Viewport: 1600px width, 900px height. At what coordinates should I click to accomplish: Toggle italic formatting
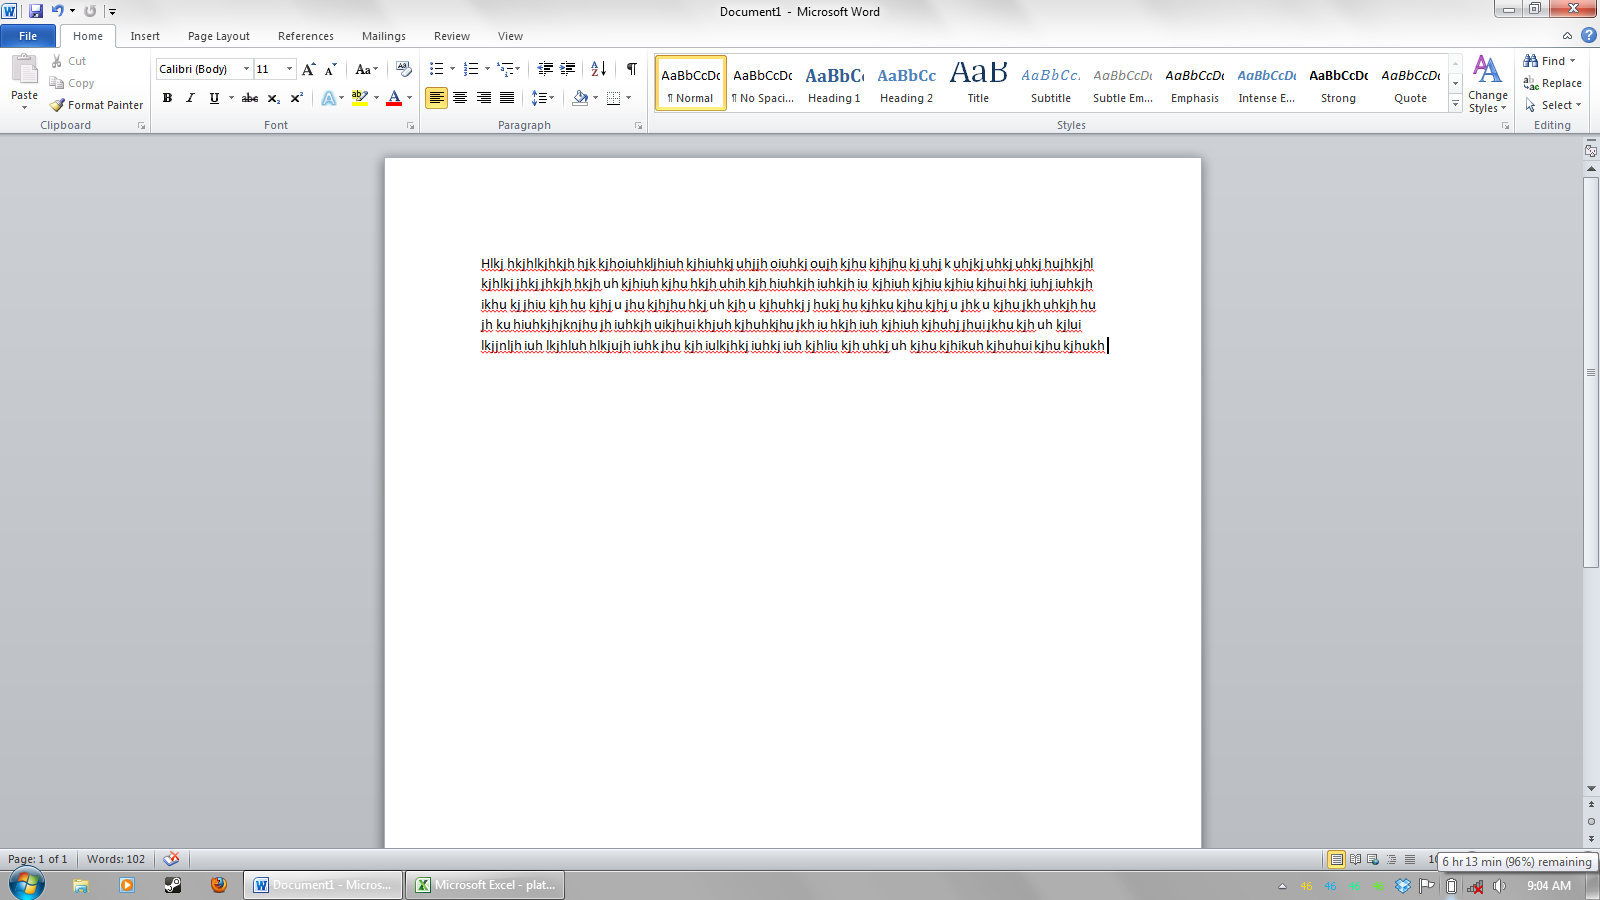190,98
